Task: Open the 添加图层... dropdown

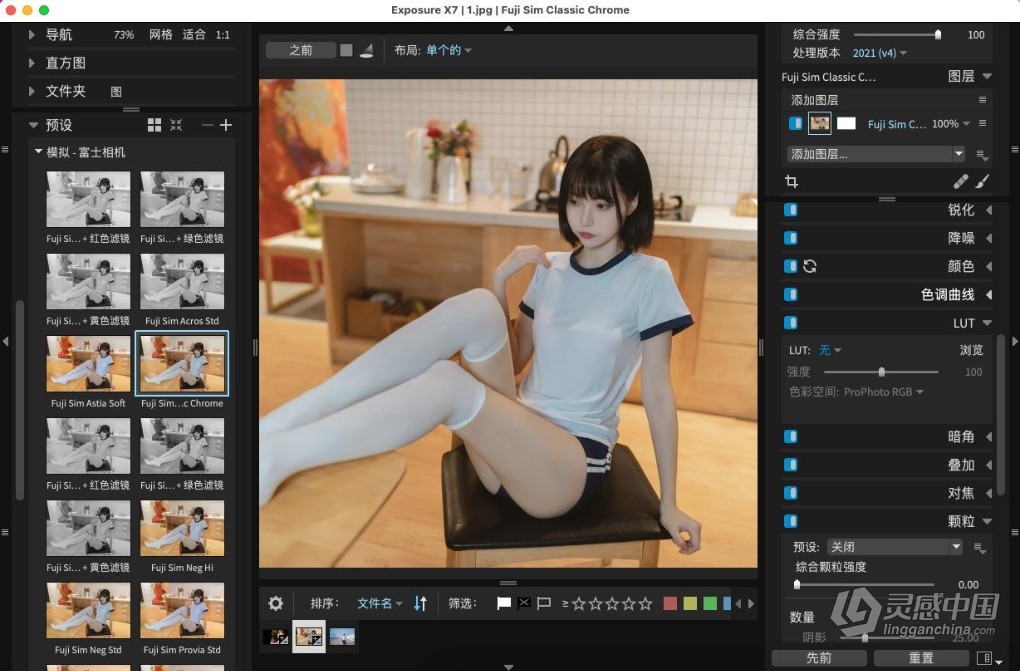Action: pyautogui.click(x=876, y=154)
